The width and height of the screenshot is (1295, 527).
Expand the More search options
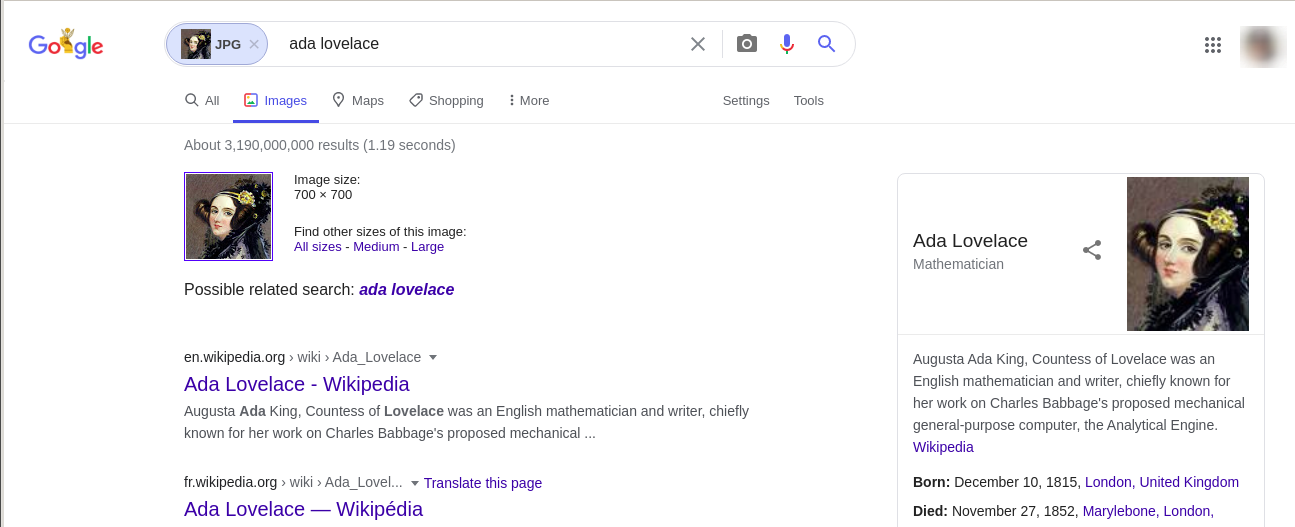coord(529,101)
